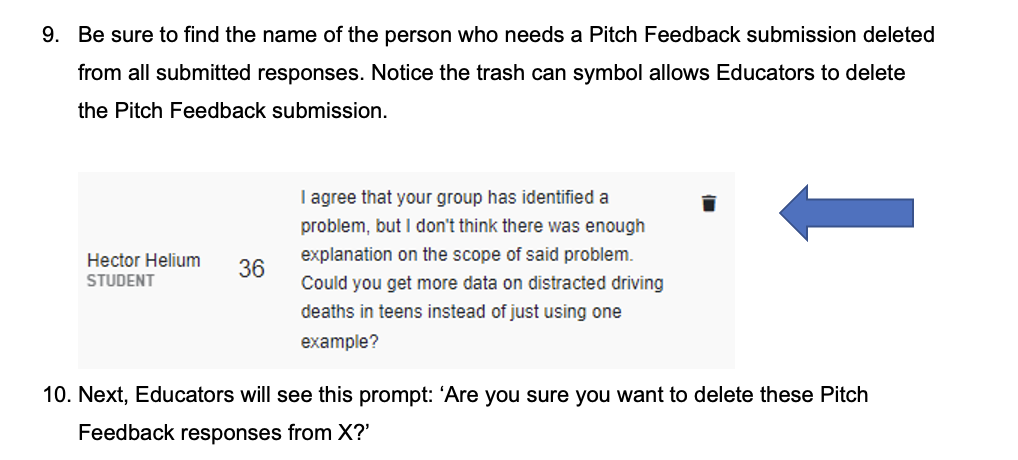
Task: Click the trash can delete icon
Action: tap(709, 201)
